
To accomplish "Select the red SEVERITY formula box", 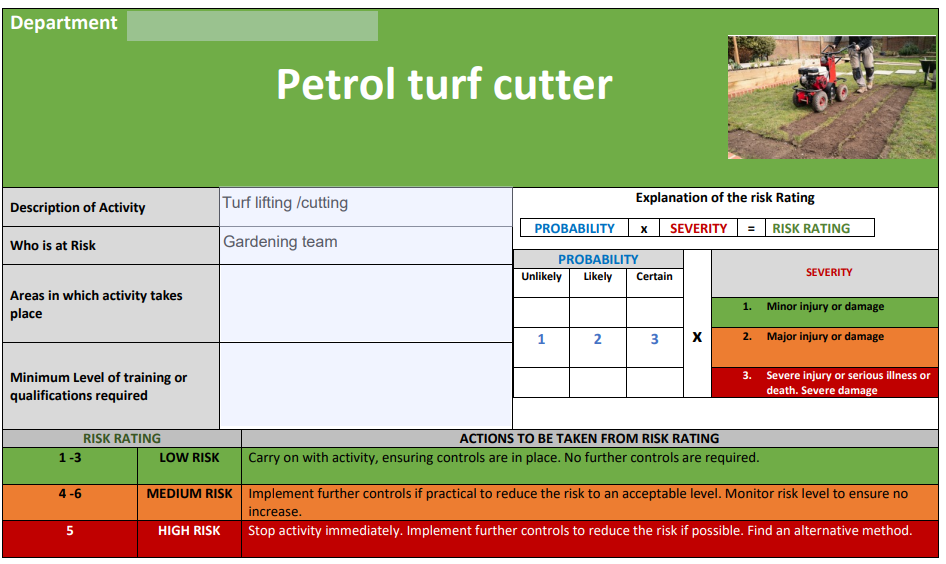I will coord(698,228).
